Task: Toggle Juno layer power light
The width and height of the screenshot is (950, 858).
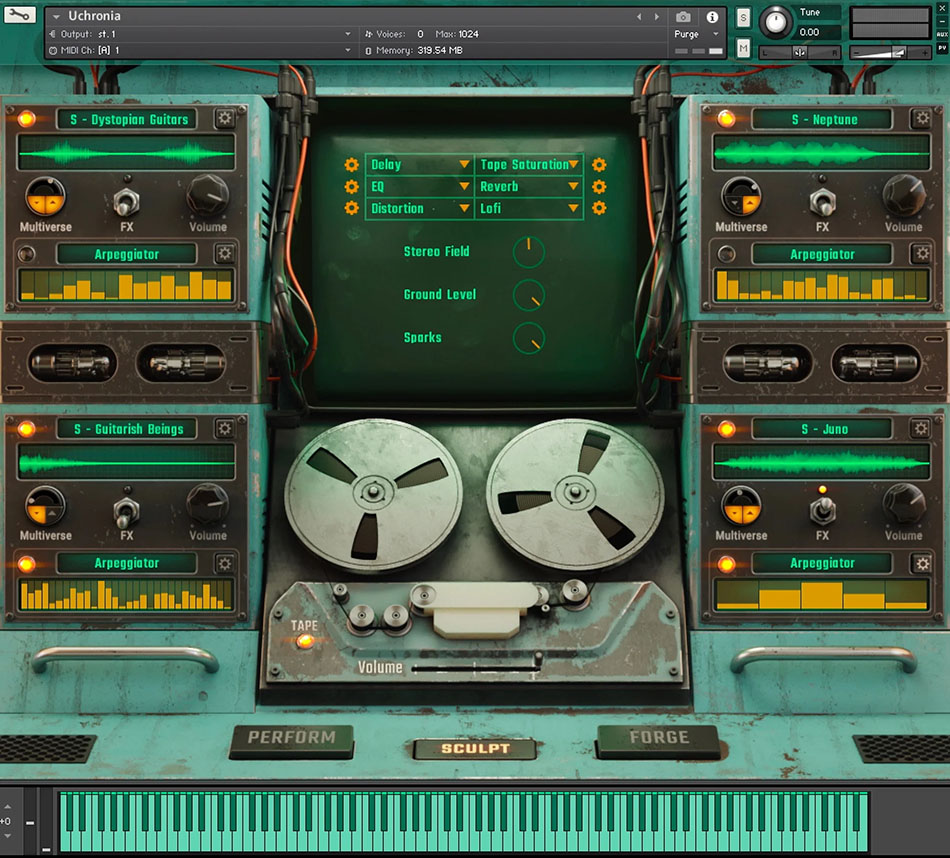Action: point(725,429)
